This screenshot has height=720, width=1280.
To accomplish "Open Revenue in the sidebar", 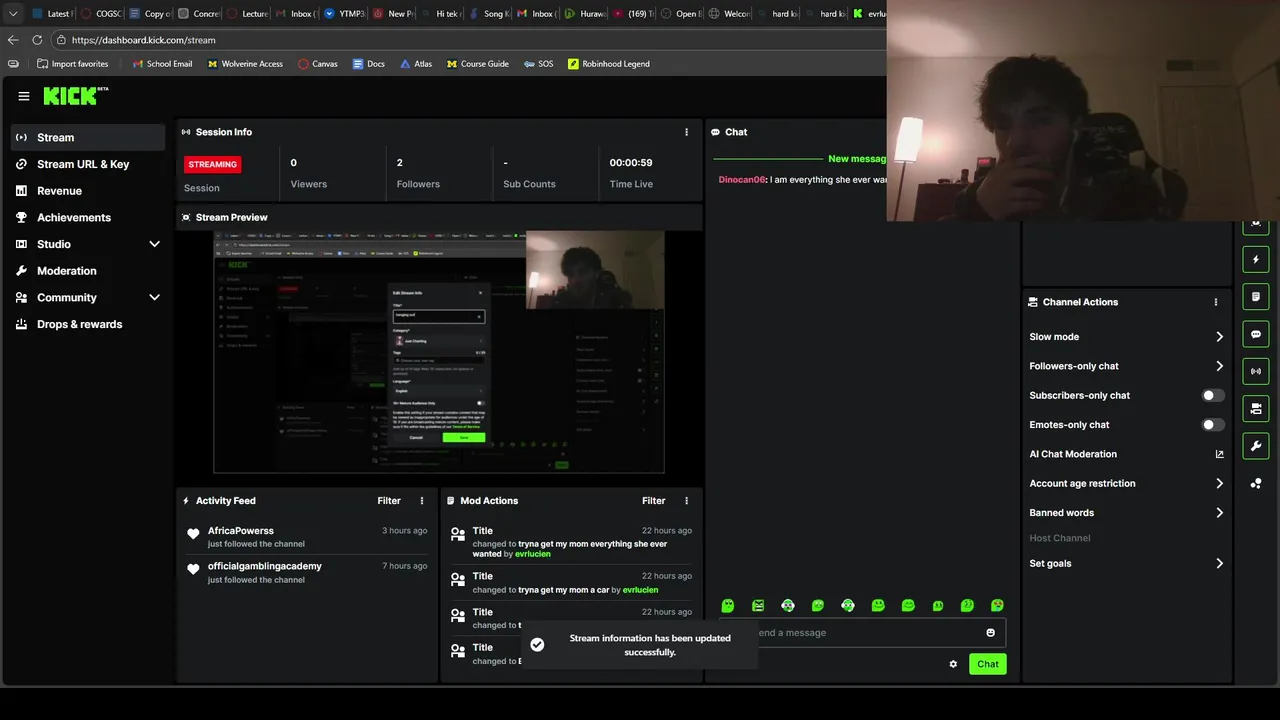I will tap(88, 191).
